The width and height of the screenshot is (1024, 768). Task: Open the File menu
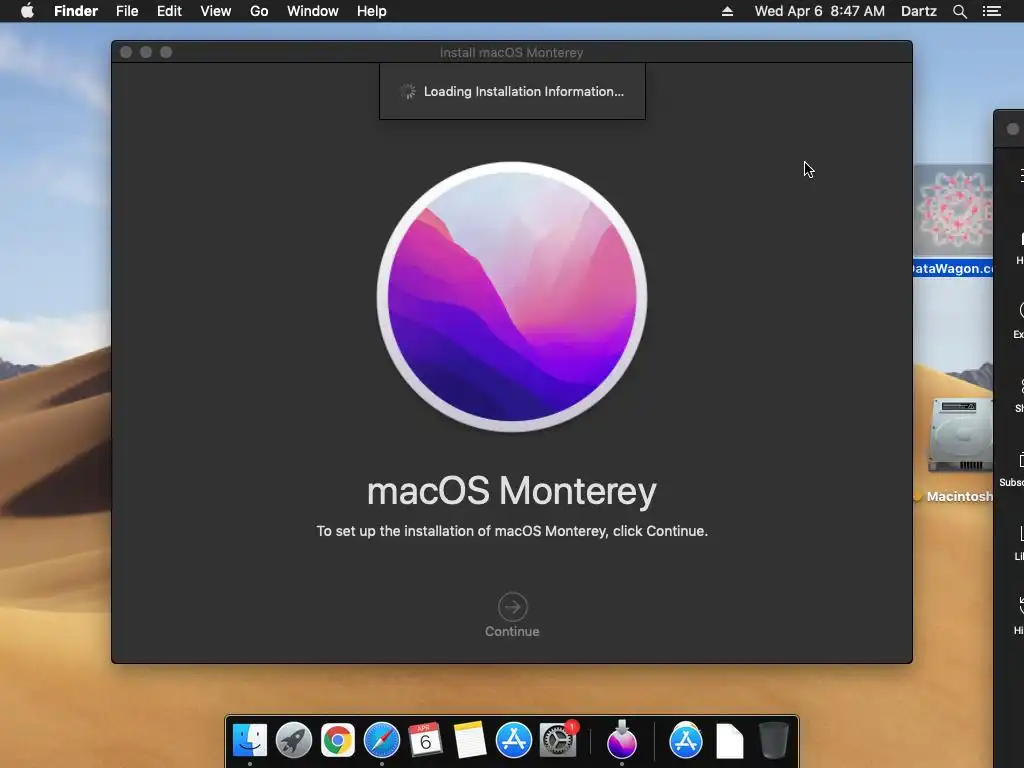coord(127,11)
